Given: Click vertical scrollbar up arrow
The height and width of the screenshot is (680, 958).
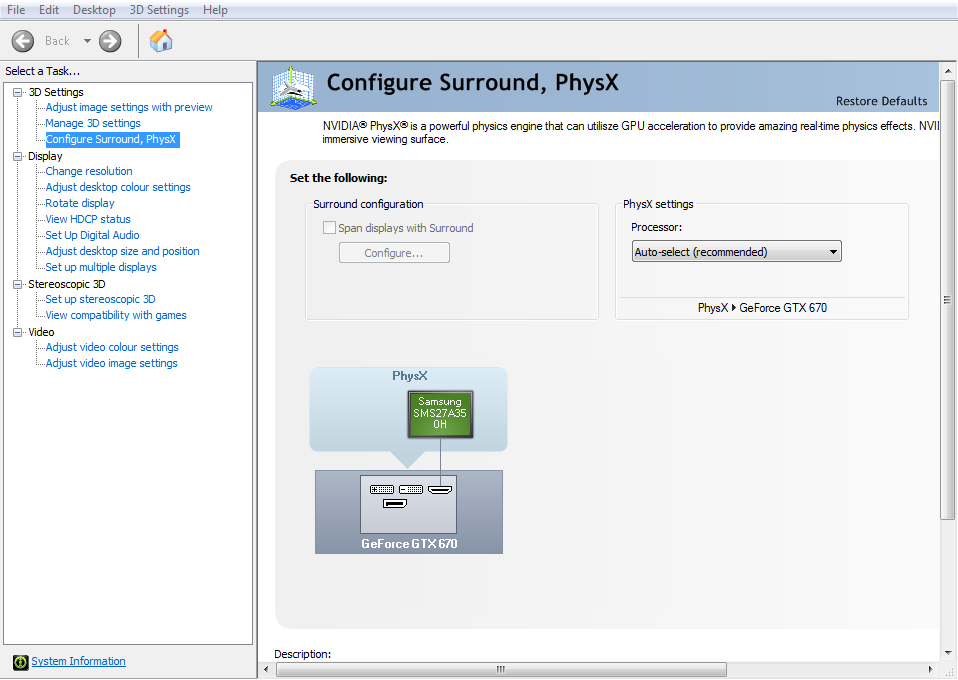Looking at the screenshot, I should (948, 71).
